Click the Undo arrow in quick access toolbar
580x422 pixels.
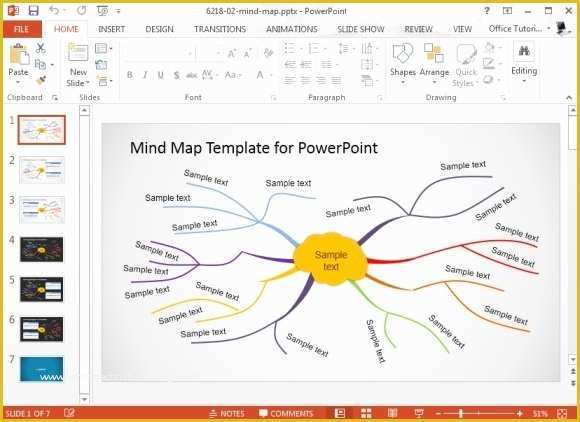click(54, 11)
